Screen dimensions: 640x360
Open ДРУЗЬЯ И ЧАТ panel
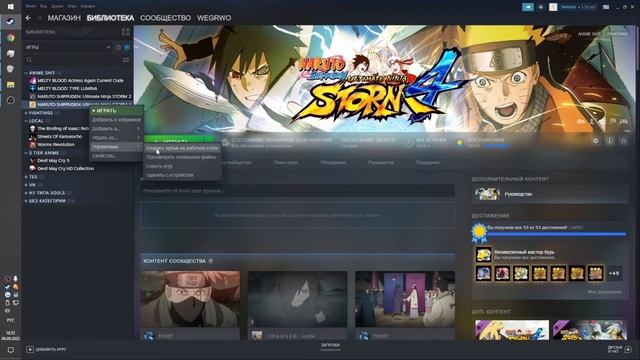(x=619, y=349)
